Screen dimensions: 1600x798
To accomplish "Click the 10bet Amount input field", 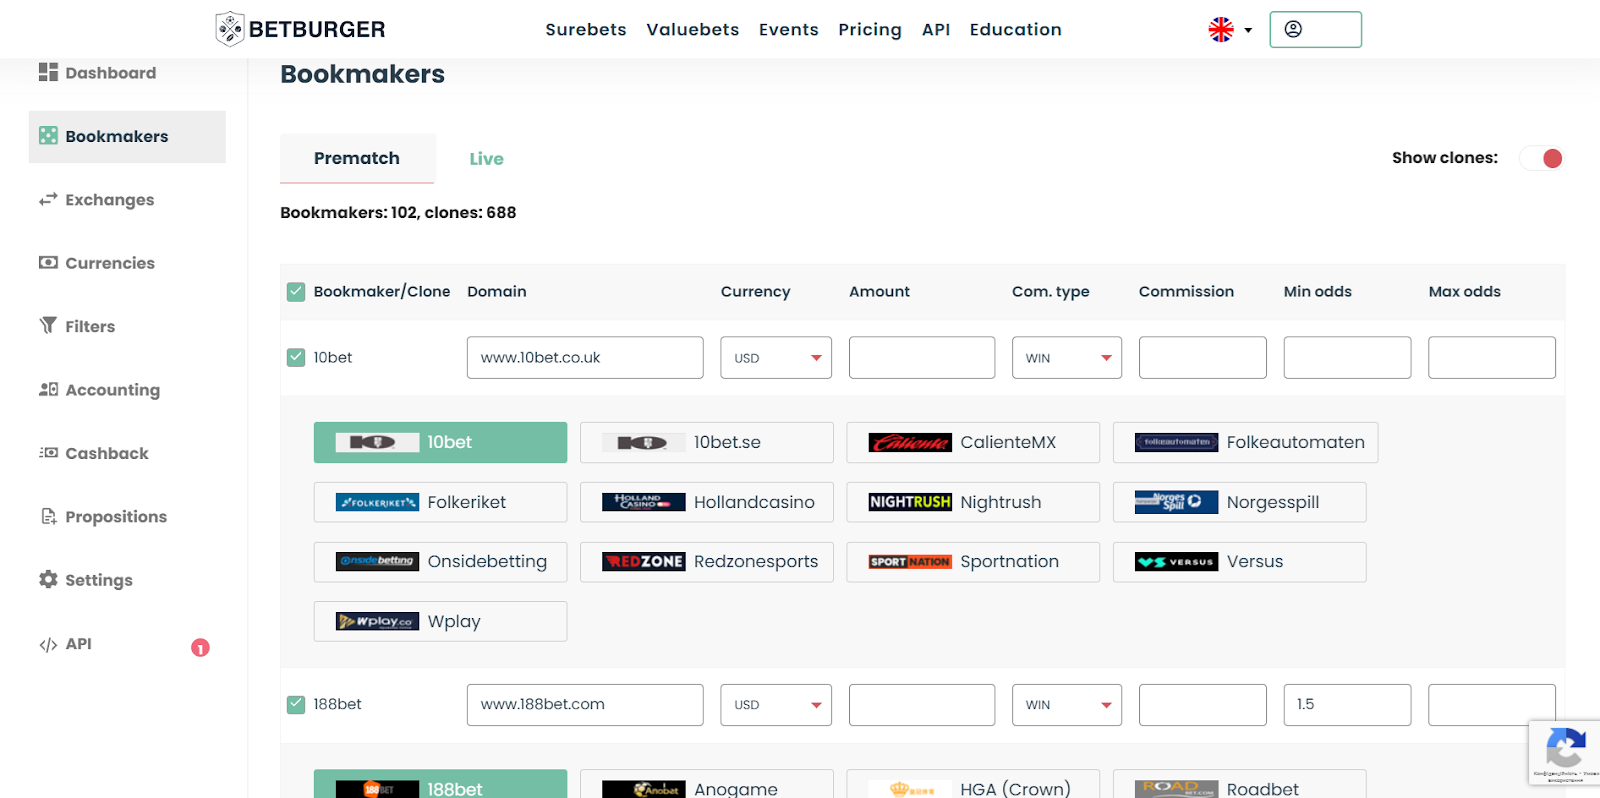I will pos(922,357).
